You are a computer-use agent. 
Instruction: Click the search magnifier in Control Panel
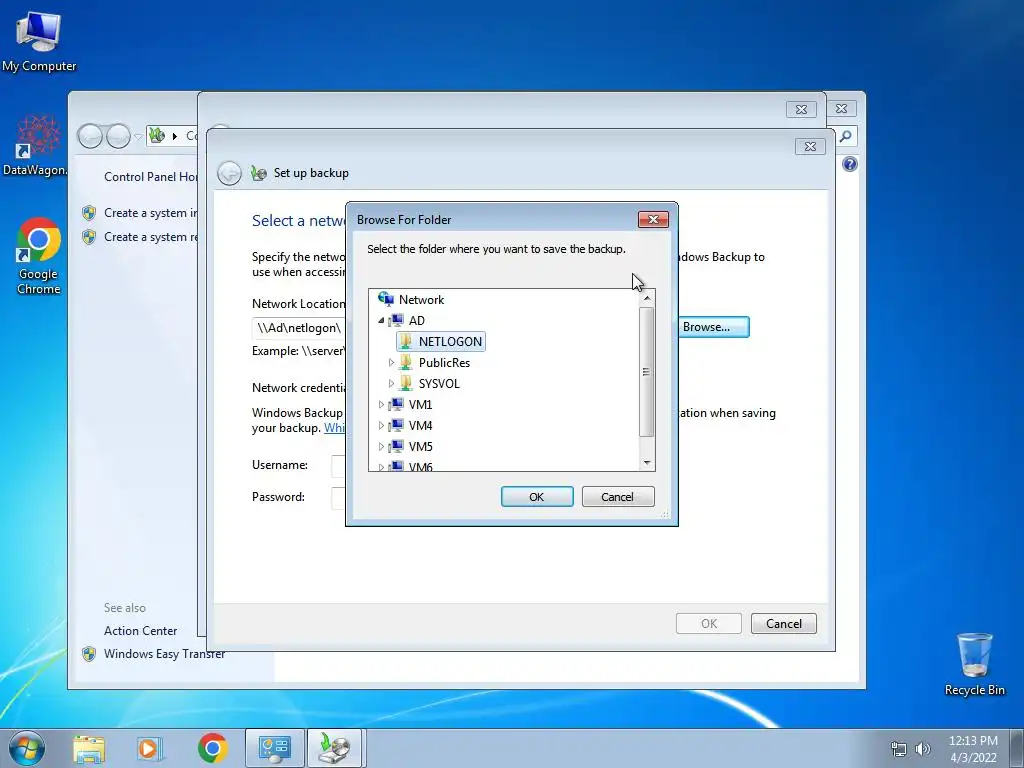[846, 136]
